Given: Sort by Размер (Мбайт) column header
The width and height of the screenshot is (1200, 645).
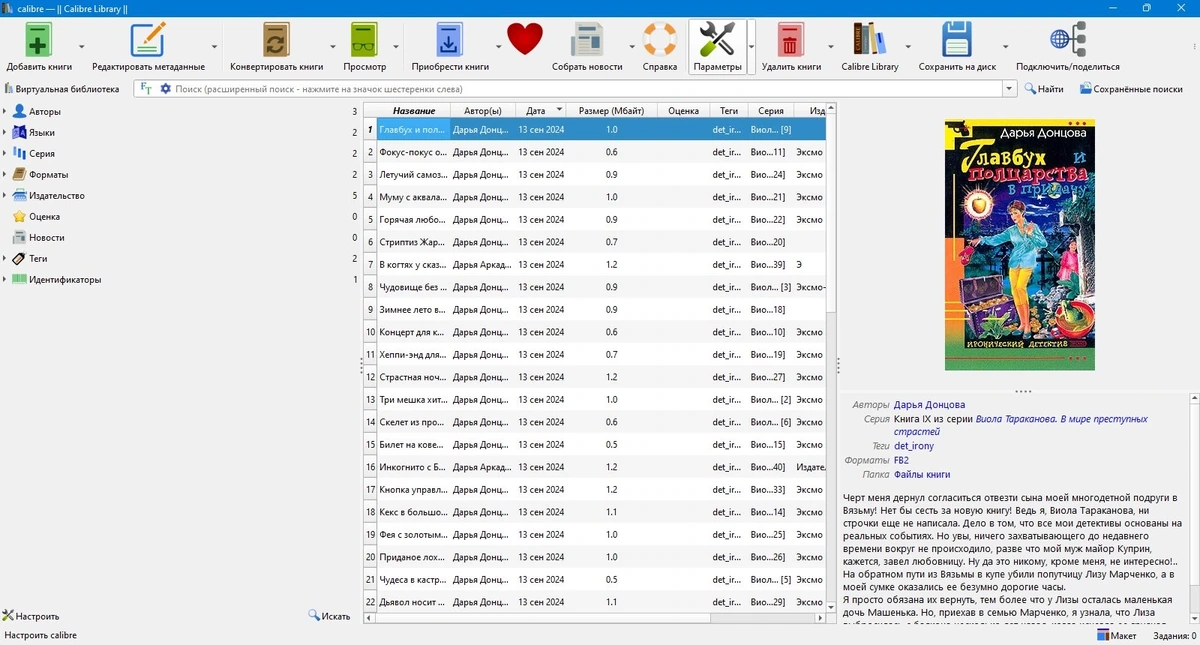Looking at the screenshot, I should tap(612, 111).
